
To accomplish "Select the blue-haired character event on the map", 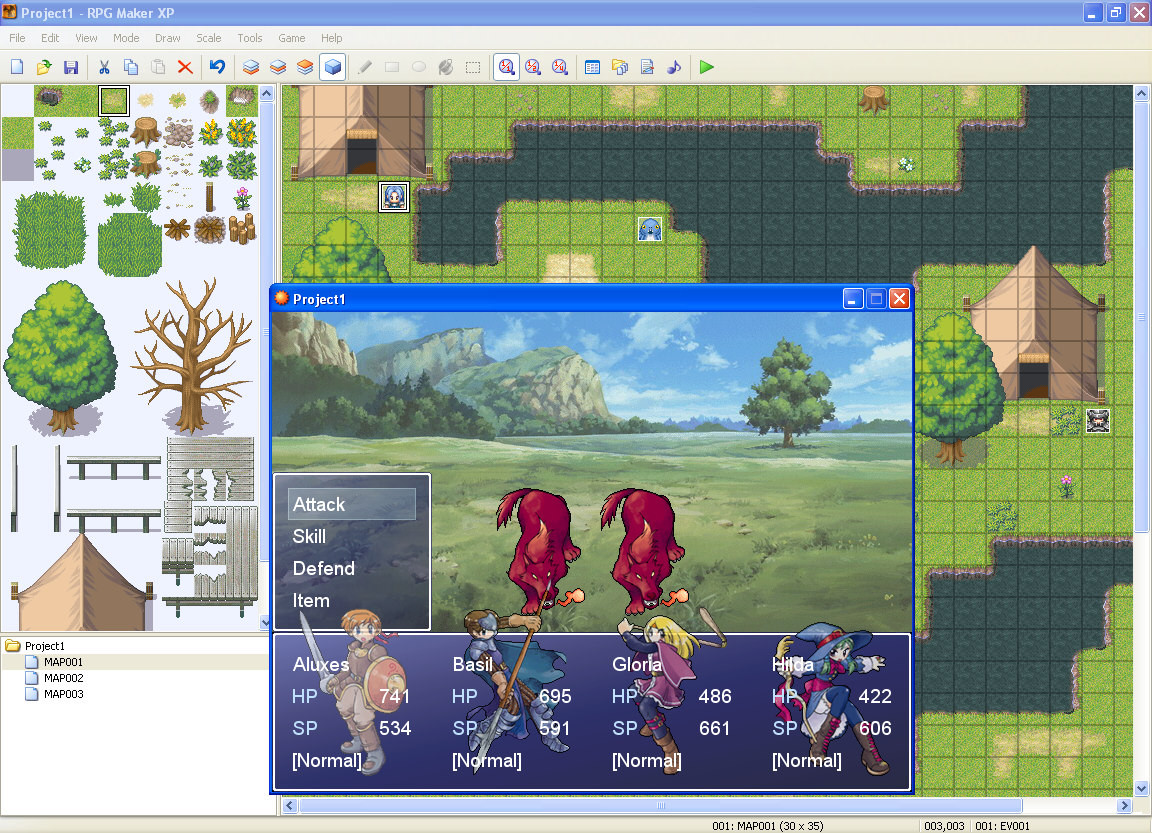I will click(x=394, y=198).
